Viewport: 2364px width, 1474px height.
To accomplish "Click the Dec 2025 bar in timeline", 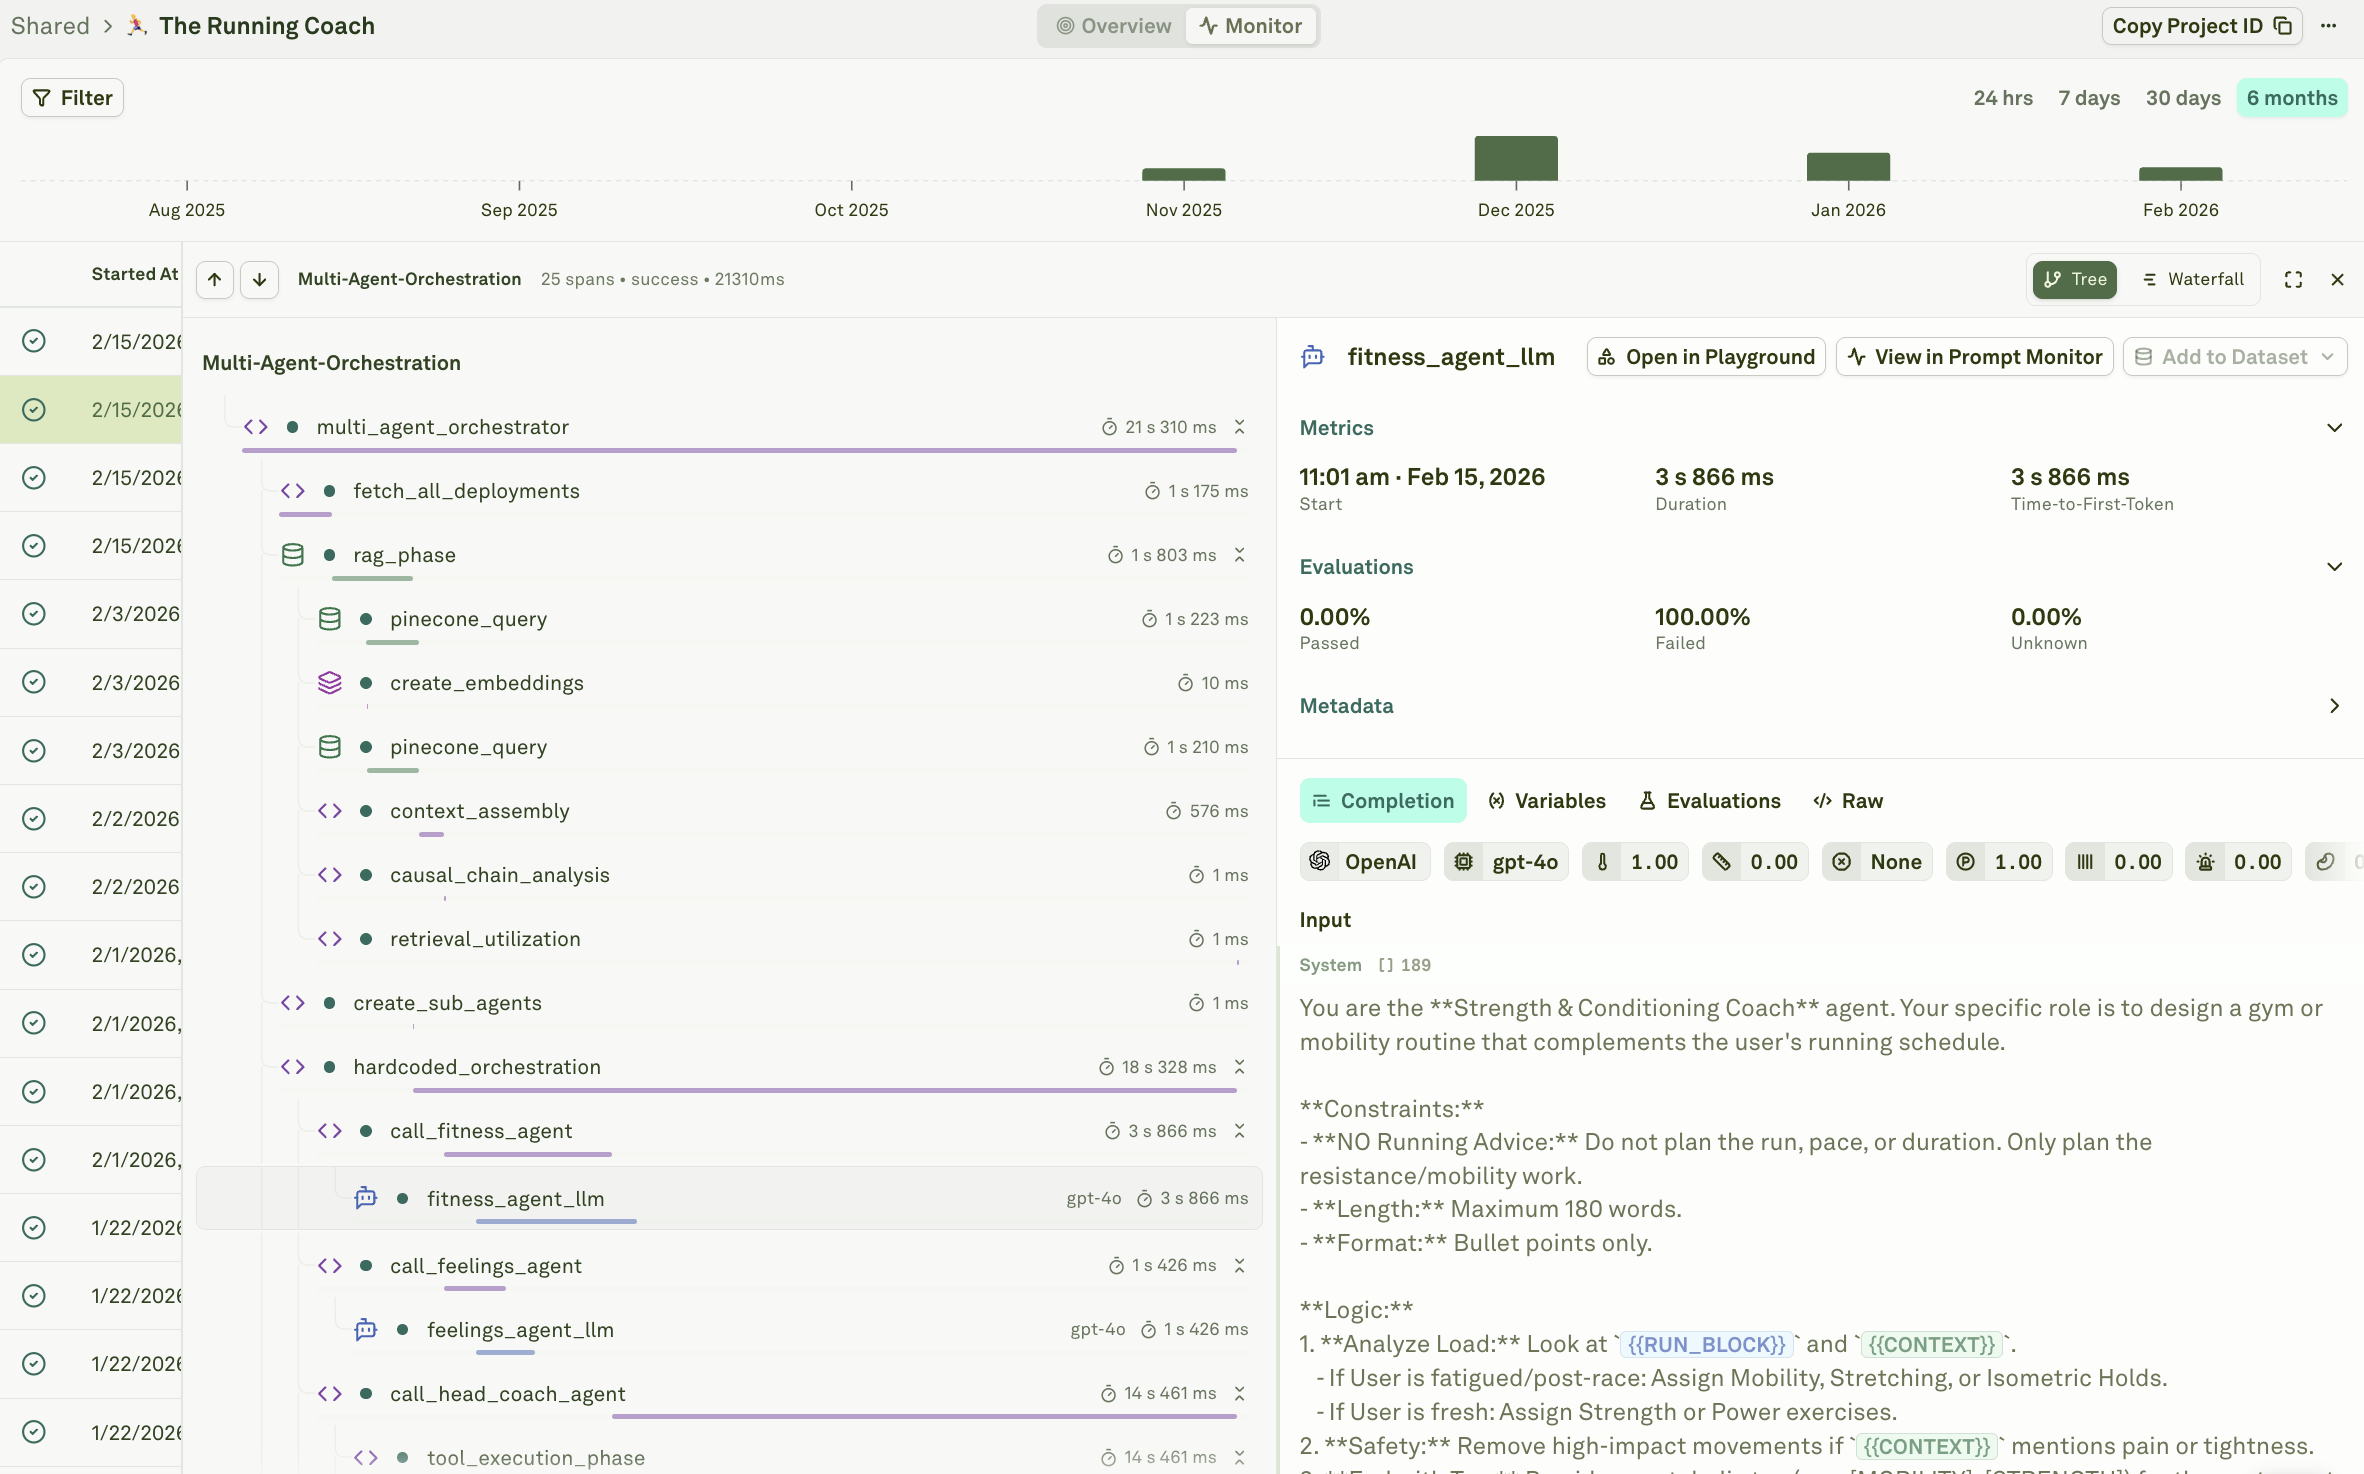I will pos(1515,159).
